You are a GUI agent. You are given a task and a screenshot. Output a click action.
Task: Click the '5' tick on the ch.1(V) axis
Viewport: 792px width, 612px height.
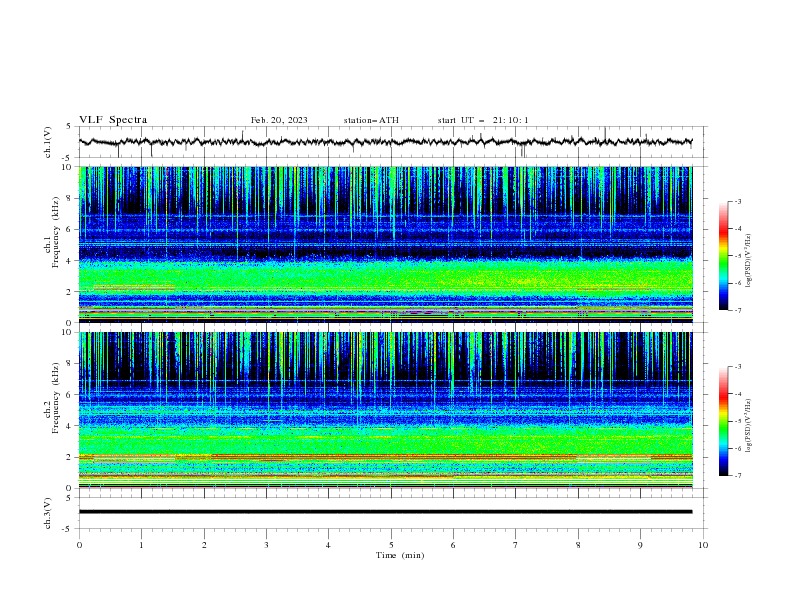click(x=70, y=127)
